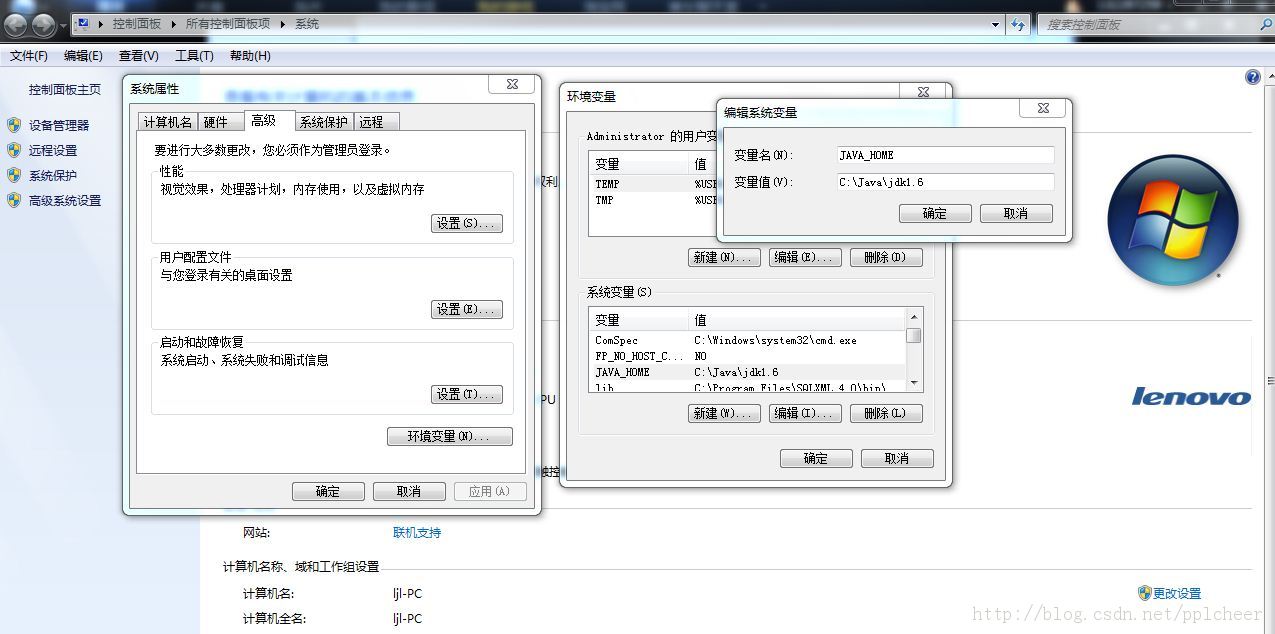Image resolution: width=1275 pixels, height=634 pixels.
Task: Open the 查看(V) menu
Action: [x=139, y=56]
